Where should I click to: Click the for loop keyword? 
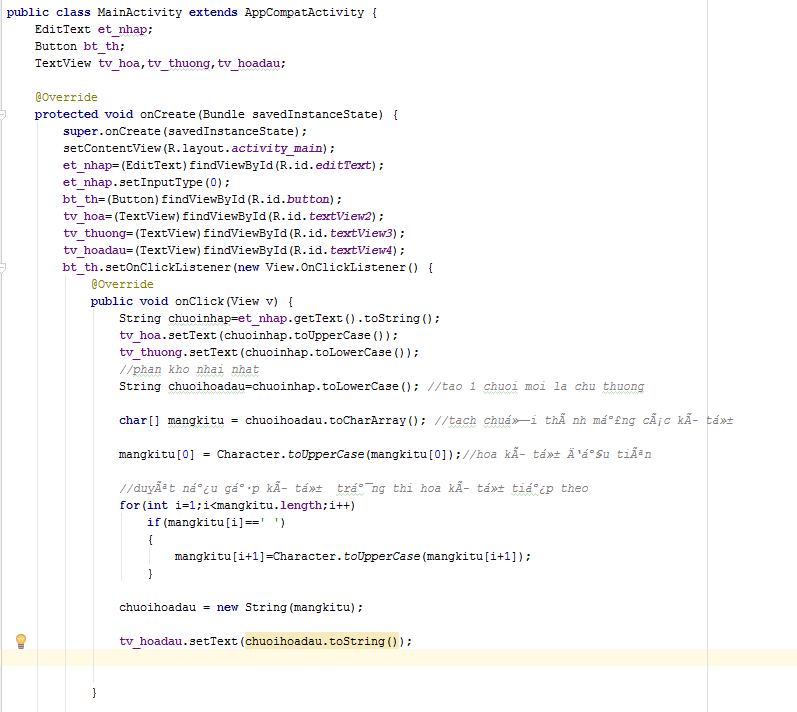tap(129, 505)
